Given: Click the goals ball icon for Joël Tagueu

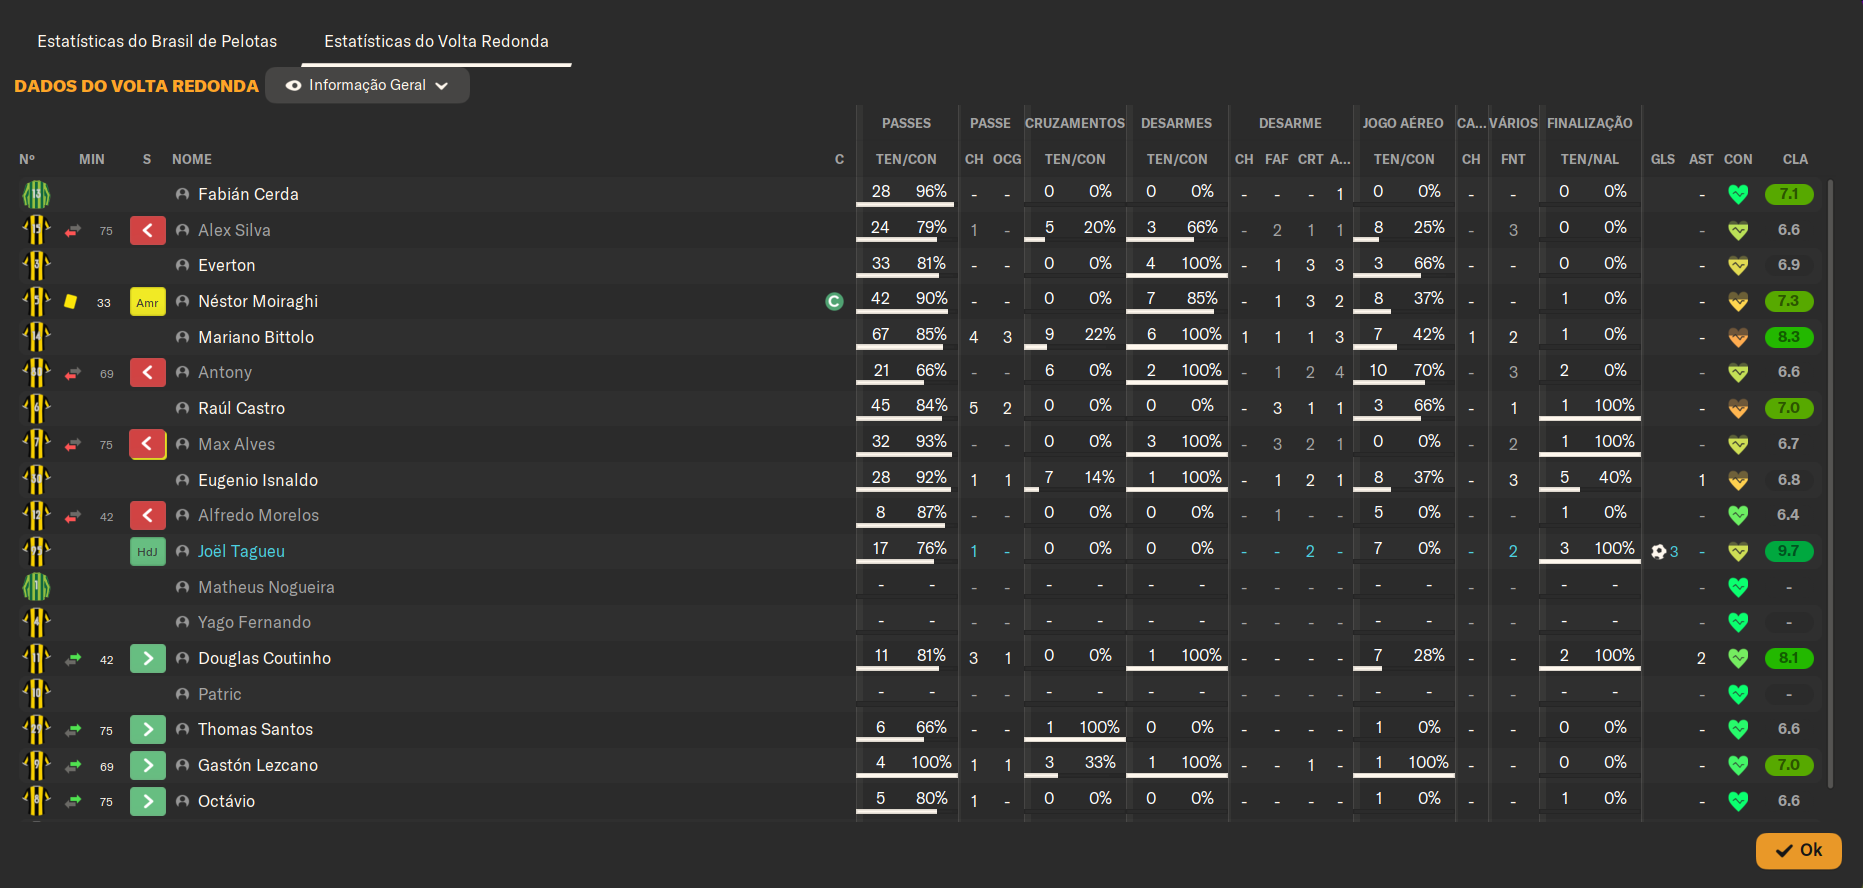Looking at the screenshot, I should [x=1659, y=552].
